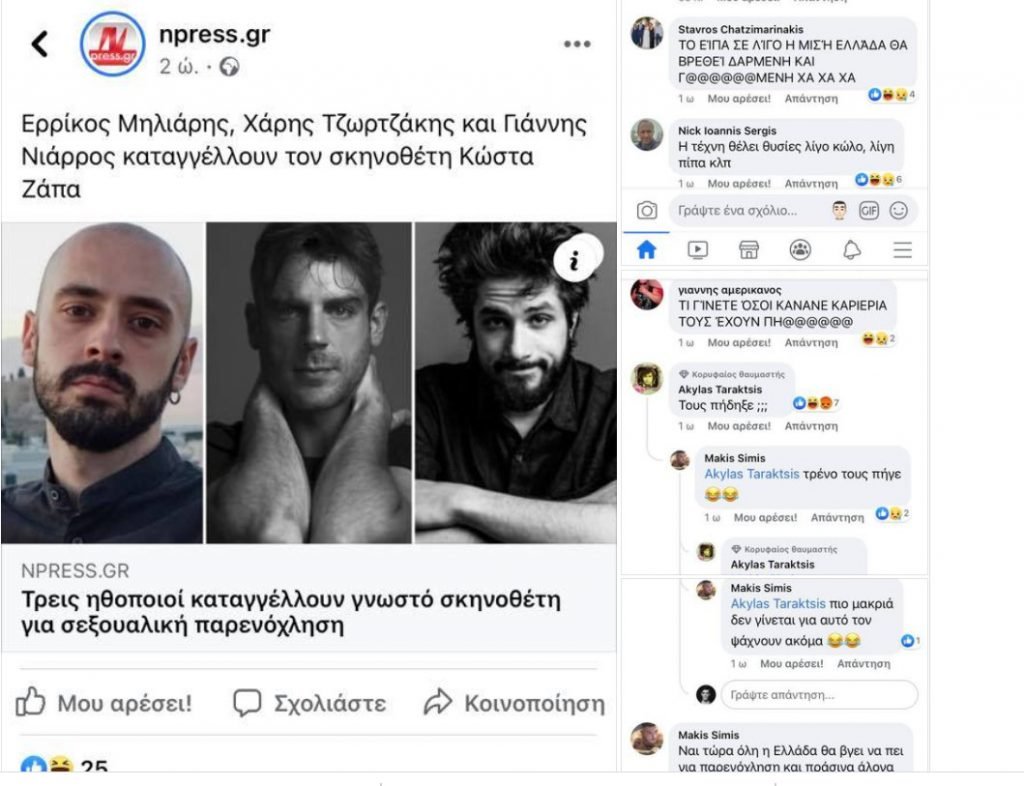Go back using the left arrow icon
This screenshot has width=1024, height=786.
[x=40, y=44]
